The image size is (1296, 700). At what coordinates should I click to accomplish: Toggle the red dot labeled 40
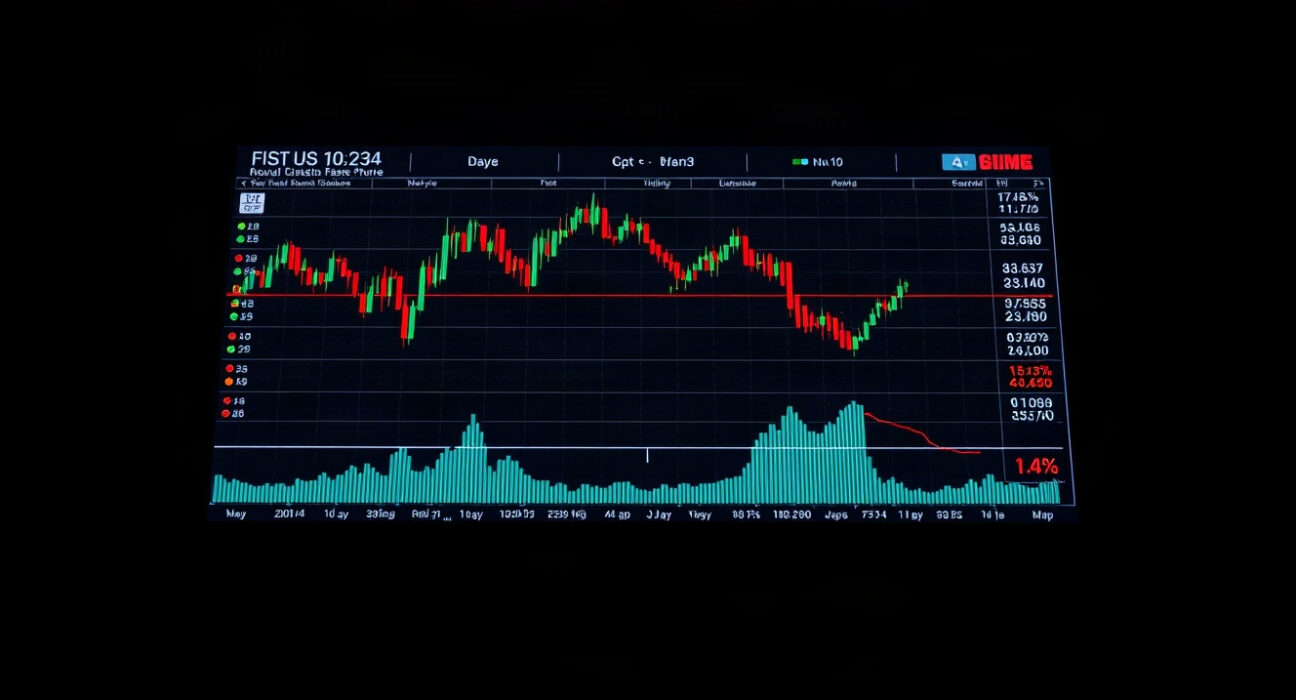[x=233, y=337]
